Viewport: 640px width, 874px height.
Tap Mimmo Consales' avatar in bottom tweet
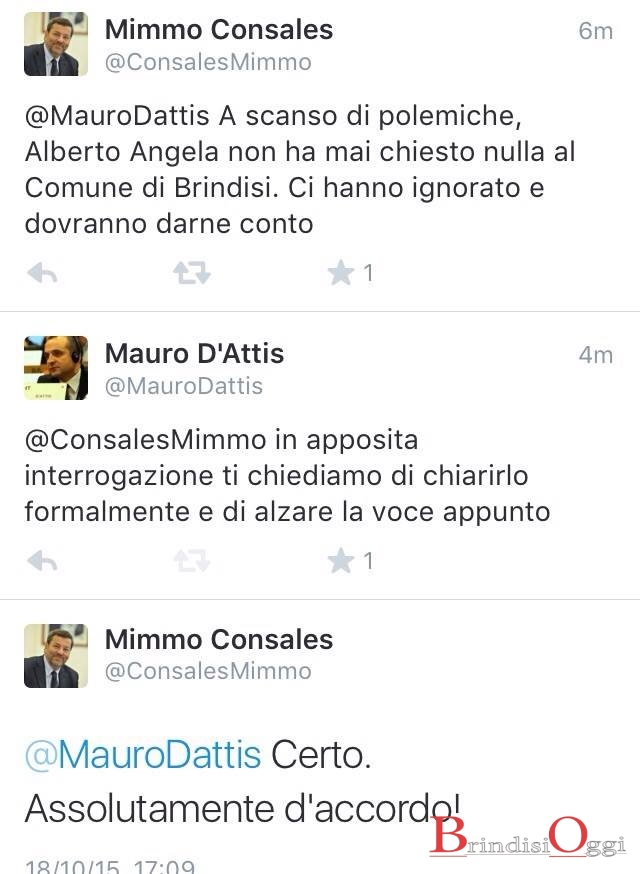click(56, 656)
